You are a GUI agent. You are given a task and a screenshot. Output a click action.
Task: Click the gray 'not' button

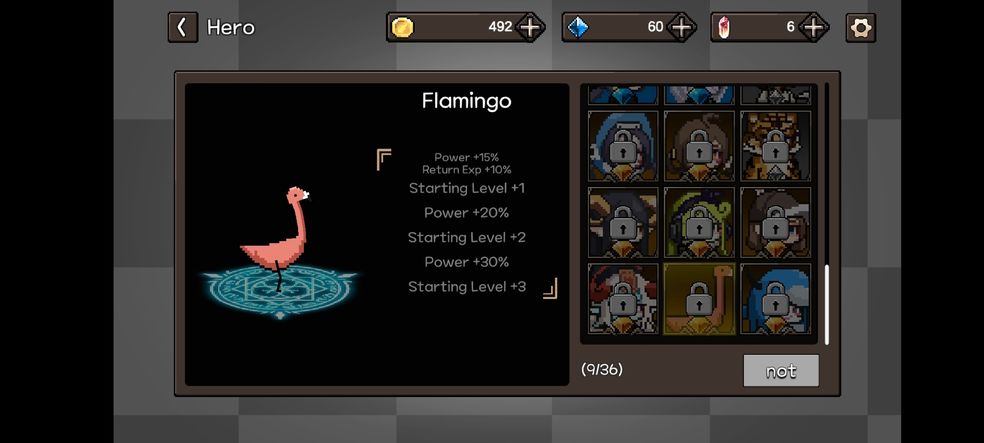[x=781, y=371]
